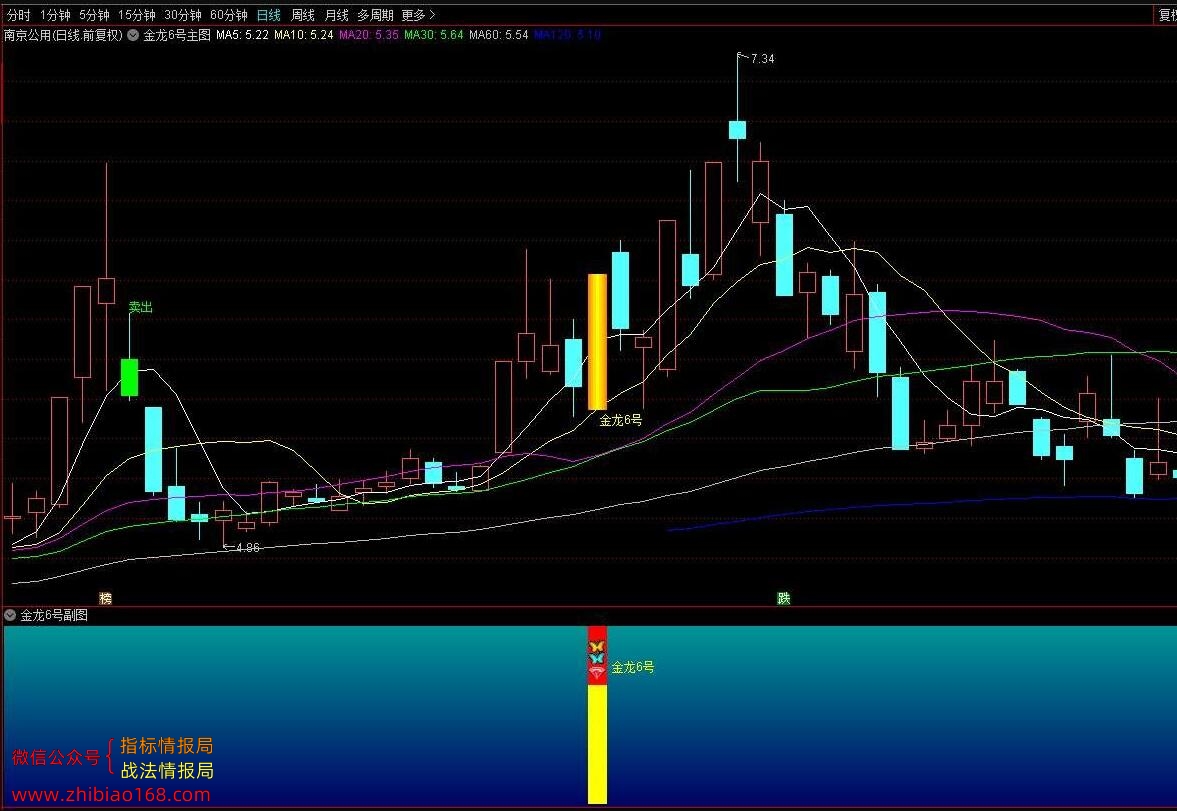Click the blue butterfly icon in the sub-chart
Image resolution: width=1177 pixels, height=811 pixels.
597,658
